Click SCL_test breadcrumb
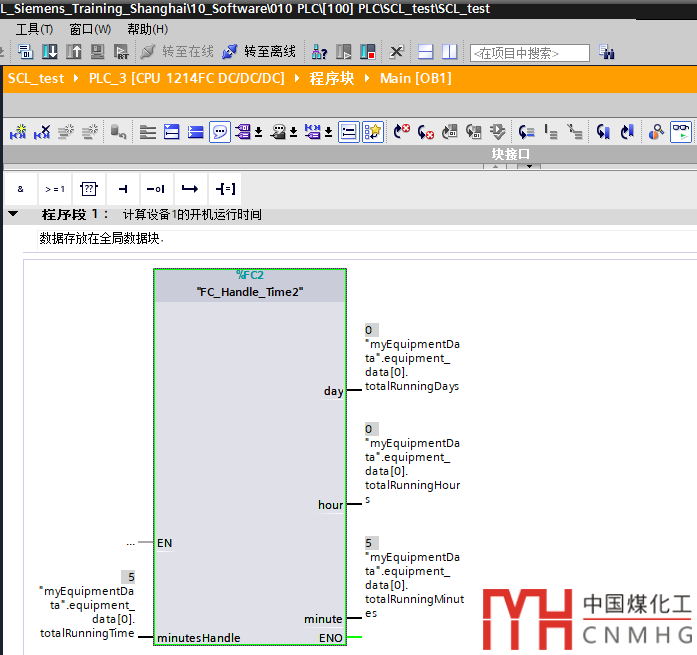 point(36,79)
